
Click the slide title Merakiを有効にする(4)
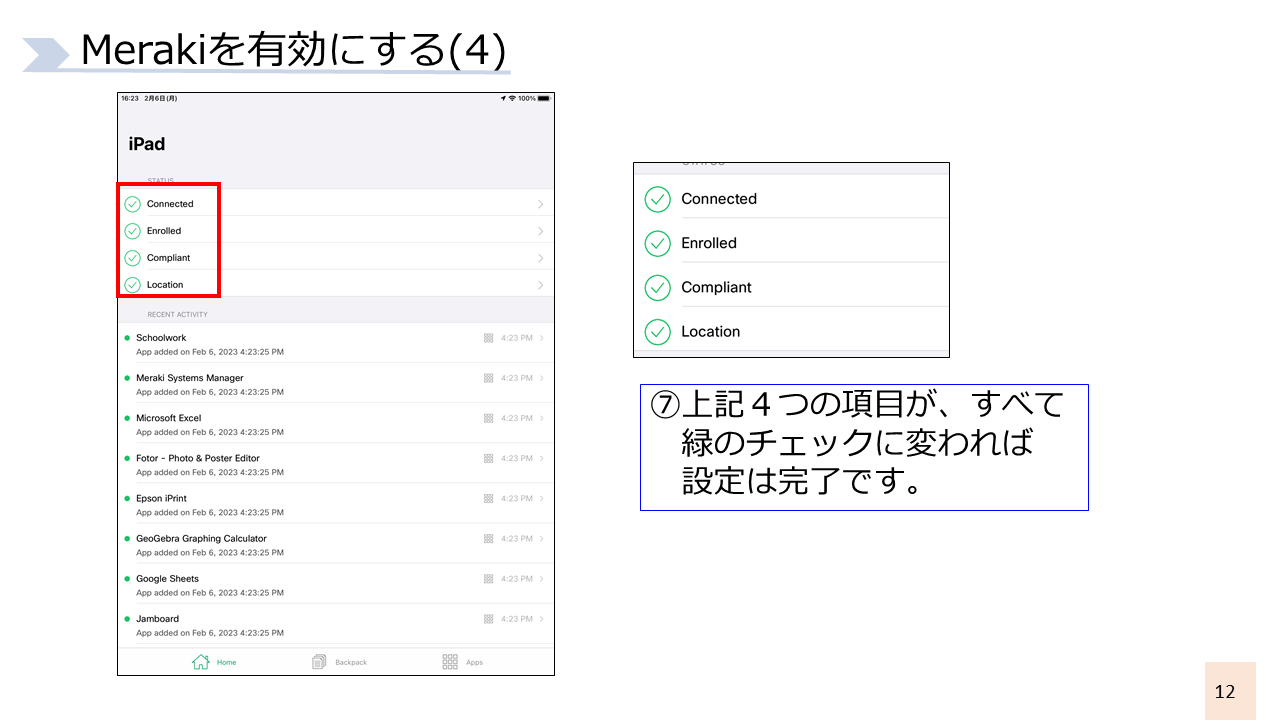(292, 51)
